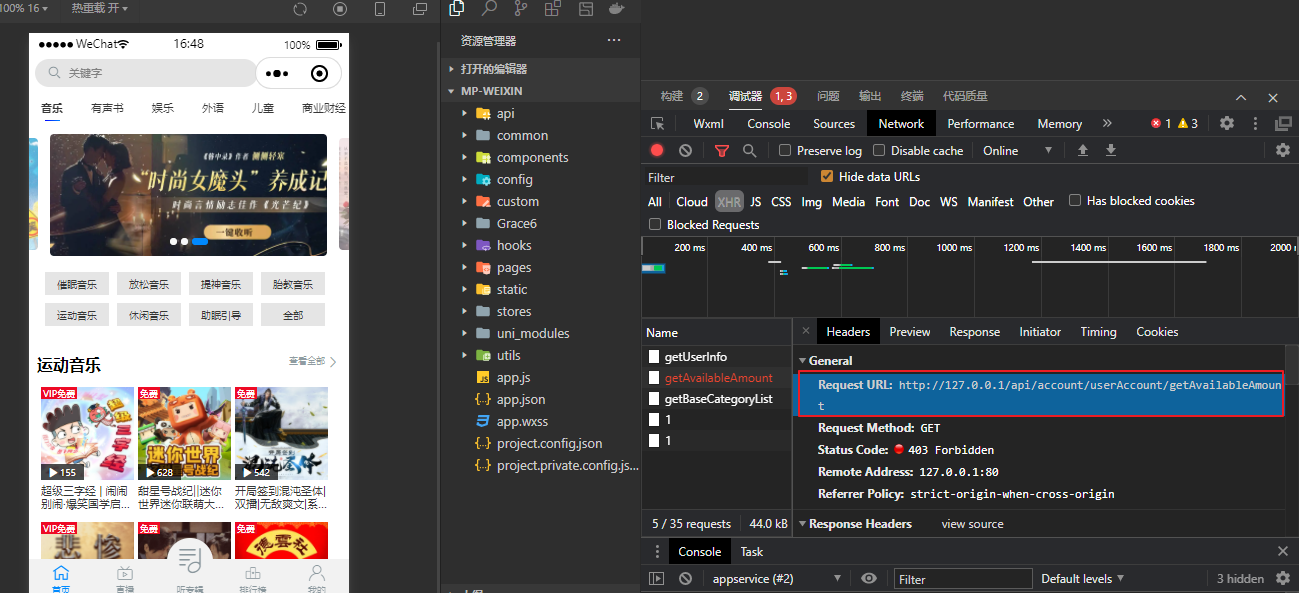Open the Response tab of request
Screen dimensions: 1299x593
975,332
